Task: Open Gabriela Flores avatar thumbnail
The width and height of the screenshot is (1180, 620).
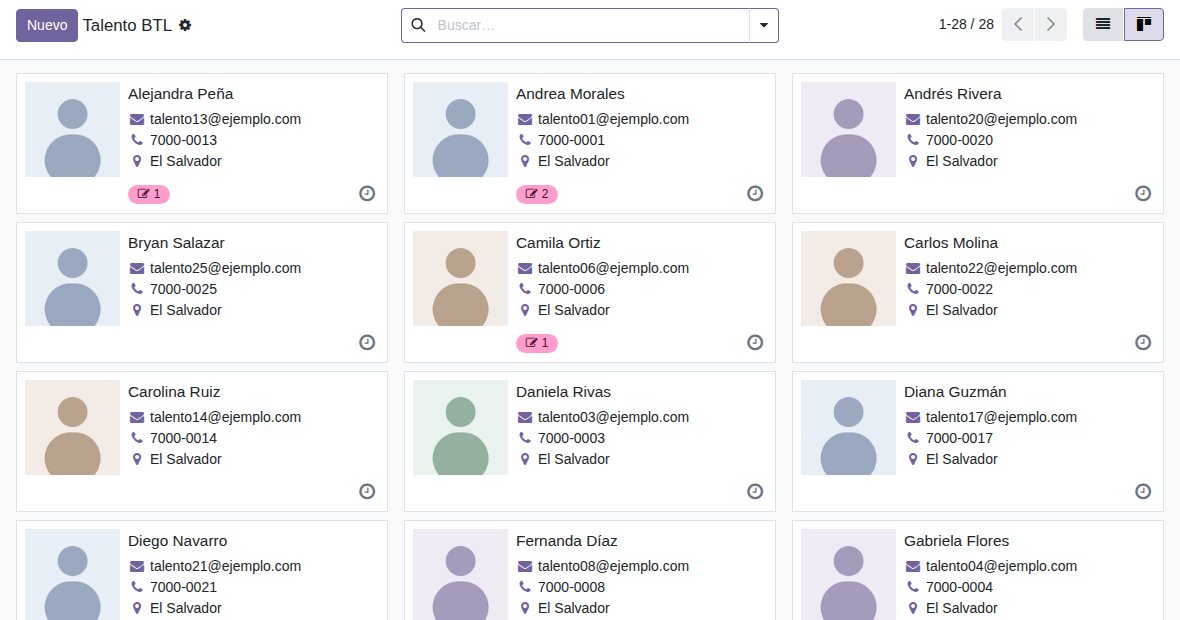Action: pyautogui.click(x=848, y=574)
